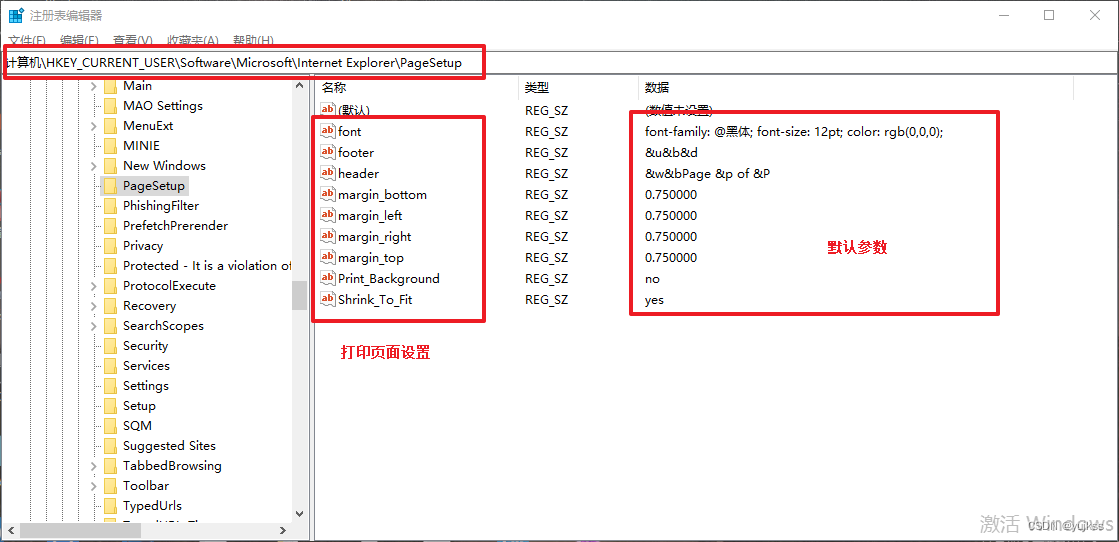Click the folder icon of PageSetup key
The width and height of the screenshot is (1119, 542).
[x=109, y=186]
